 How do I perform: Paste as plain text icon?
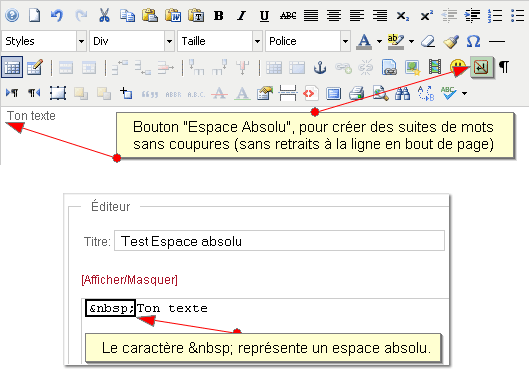[196, 16]
